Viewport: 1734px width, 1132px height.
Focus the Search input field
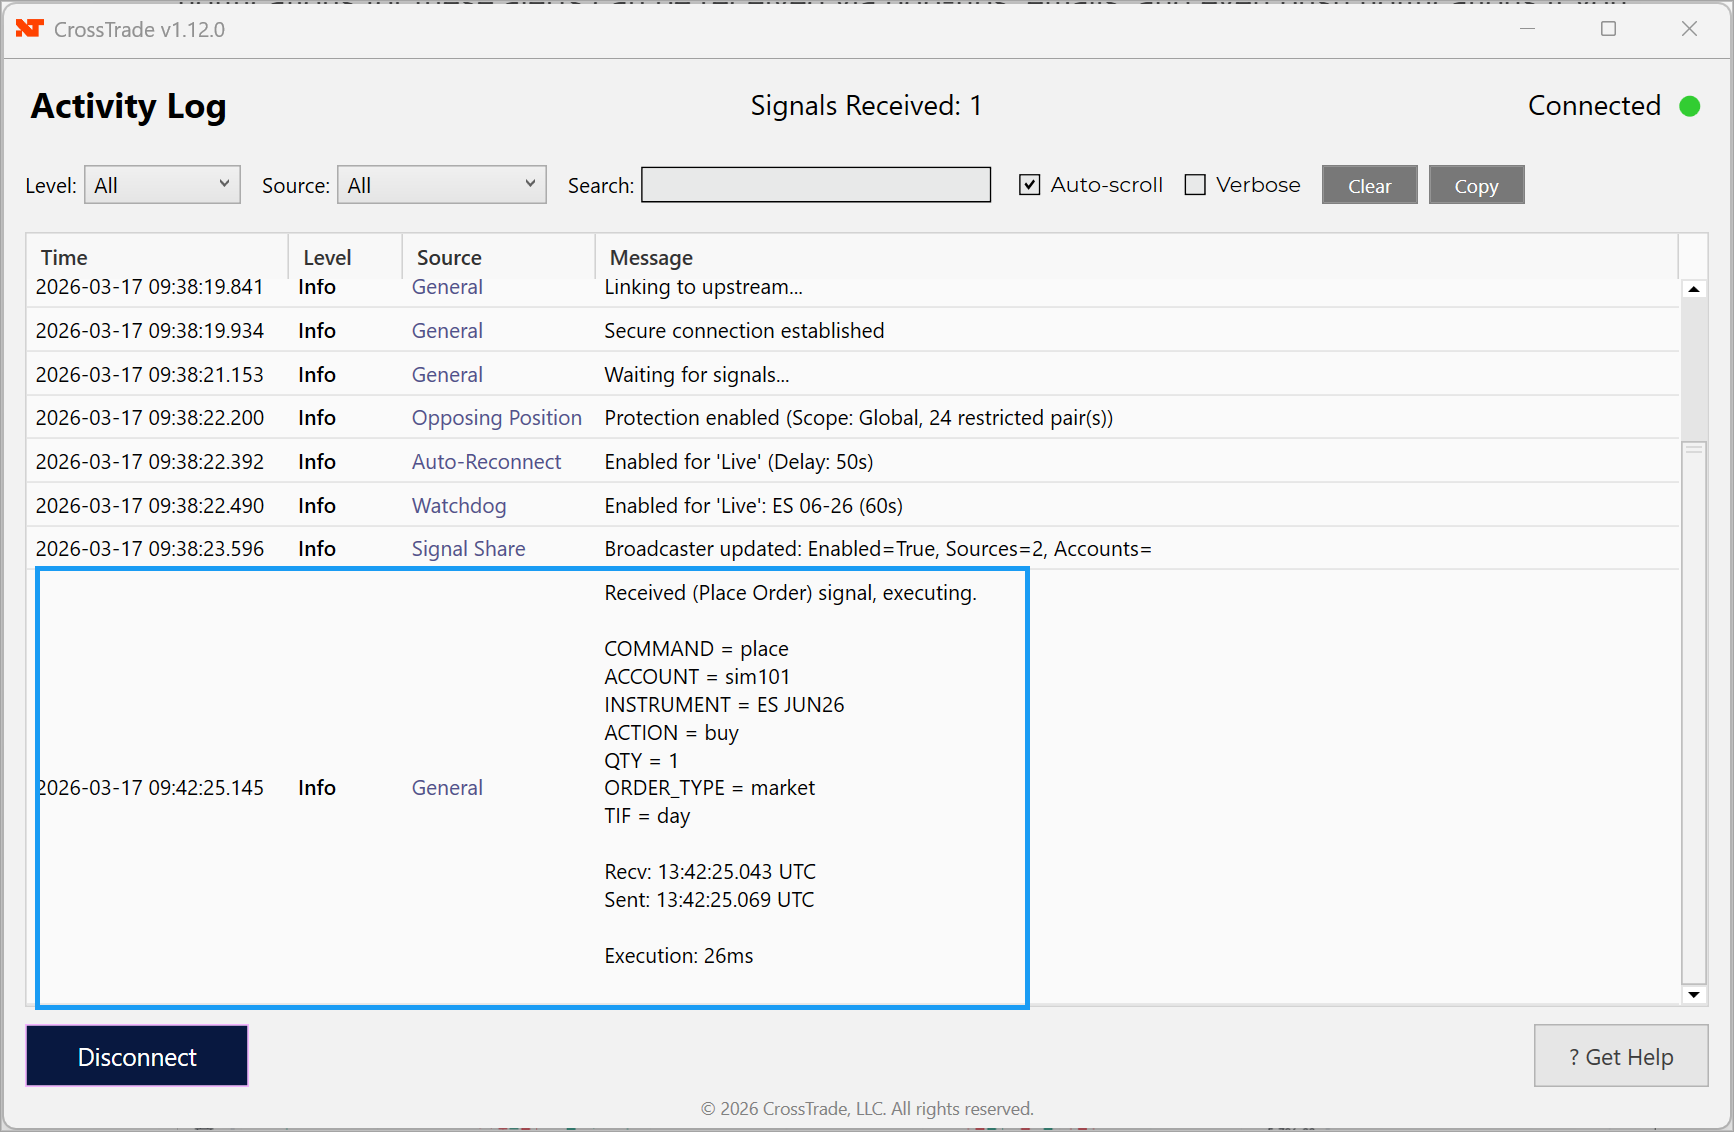point(815,185)
